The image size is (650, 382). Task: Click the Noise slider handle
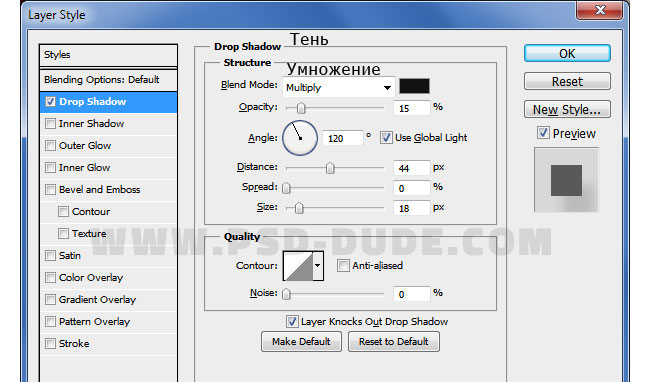click(x=286, y=294)
